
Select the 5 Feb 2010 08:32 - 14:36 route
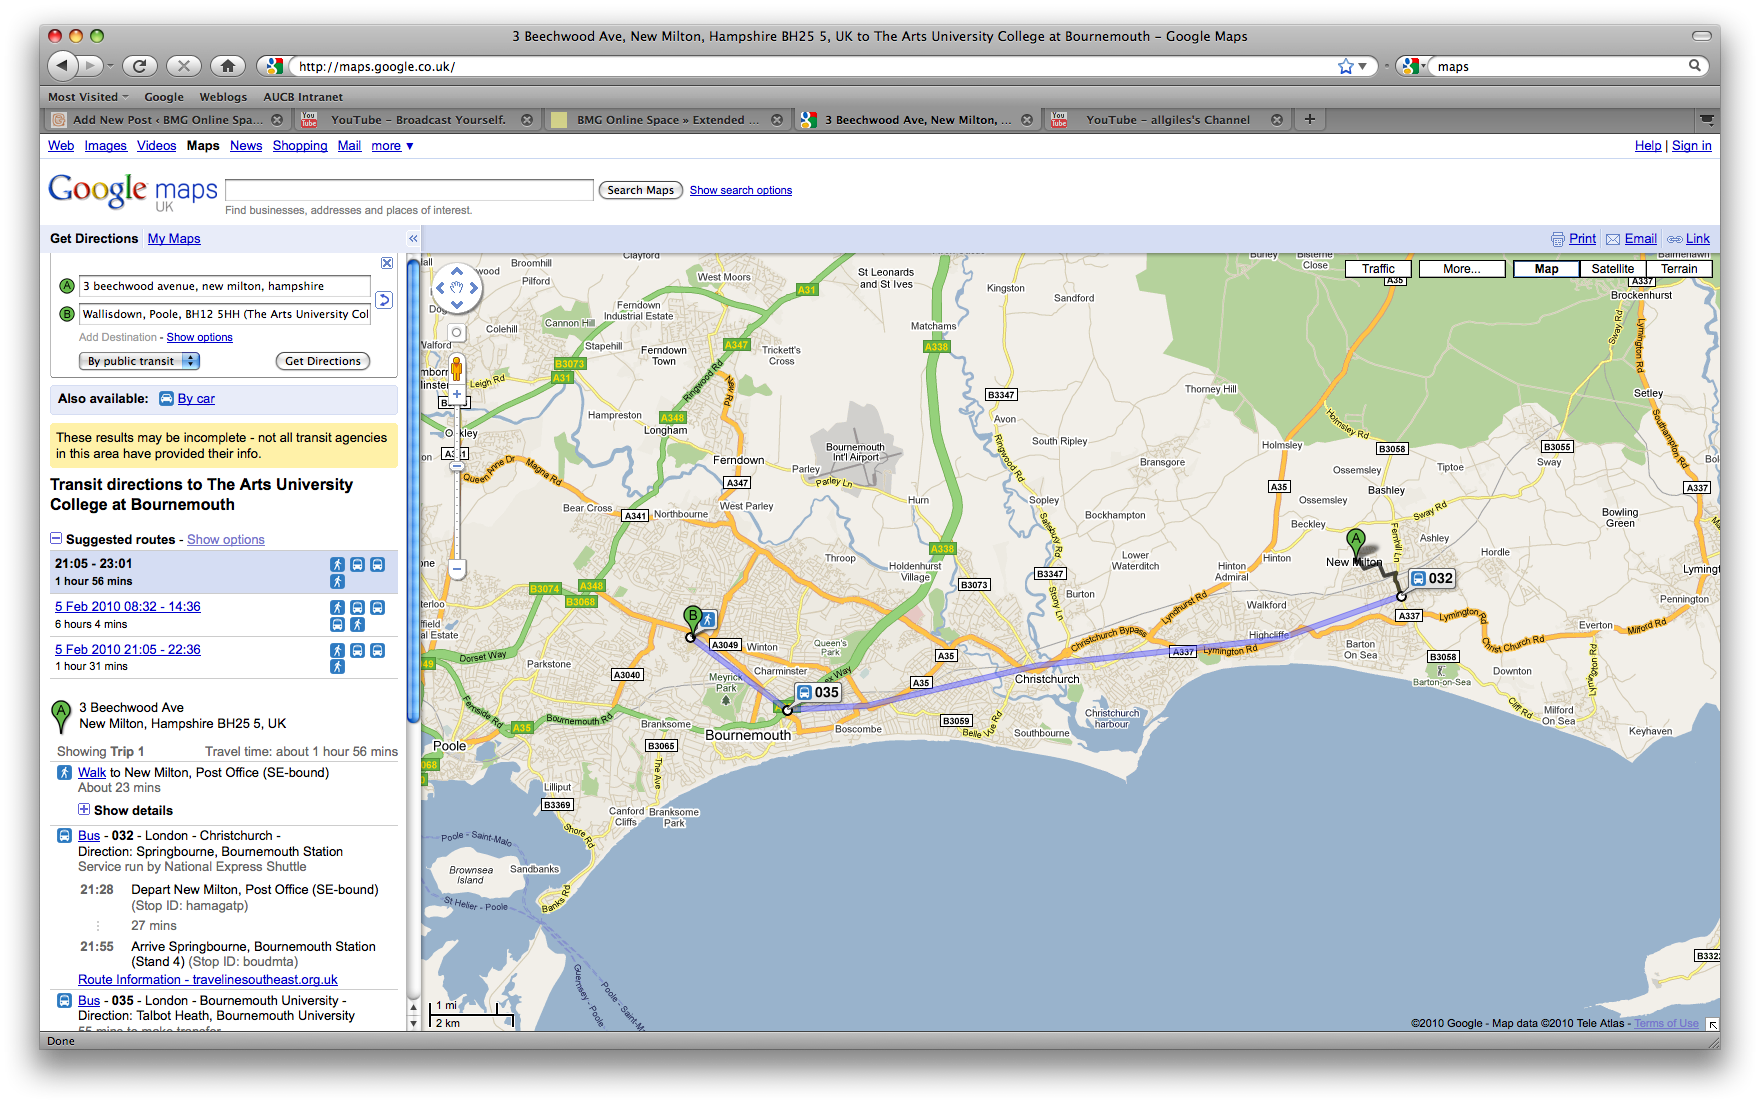point(128,607)
